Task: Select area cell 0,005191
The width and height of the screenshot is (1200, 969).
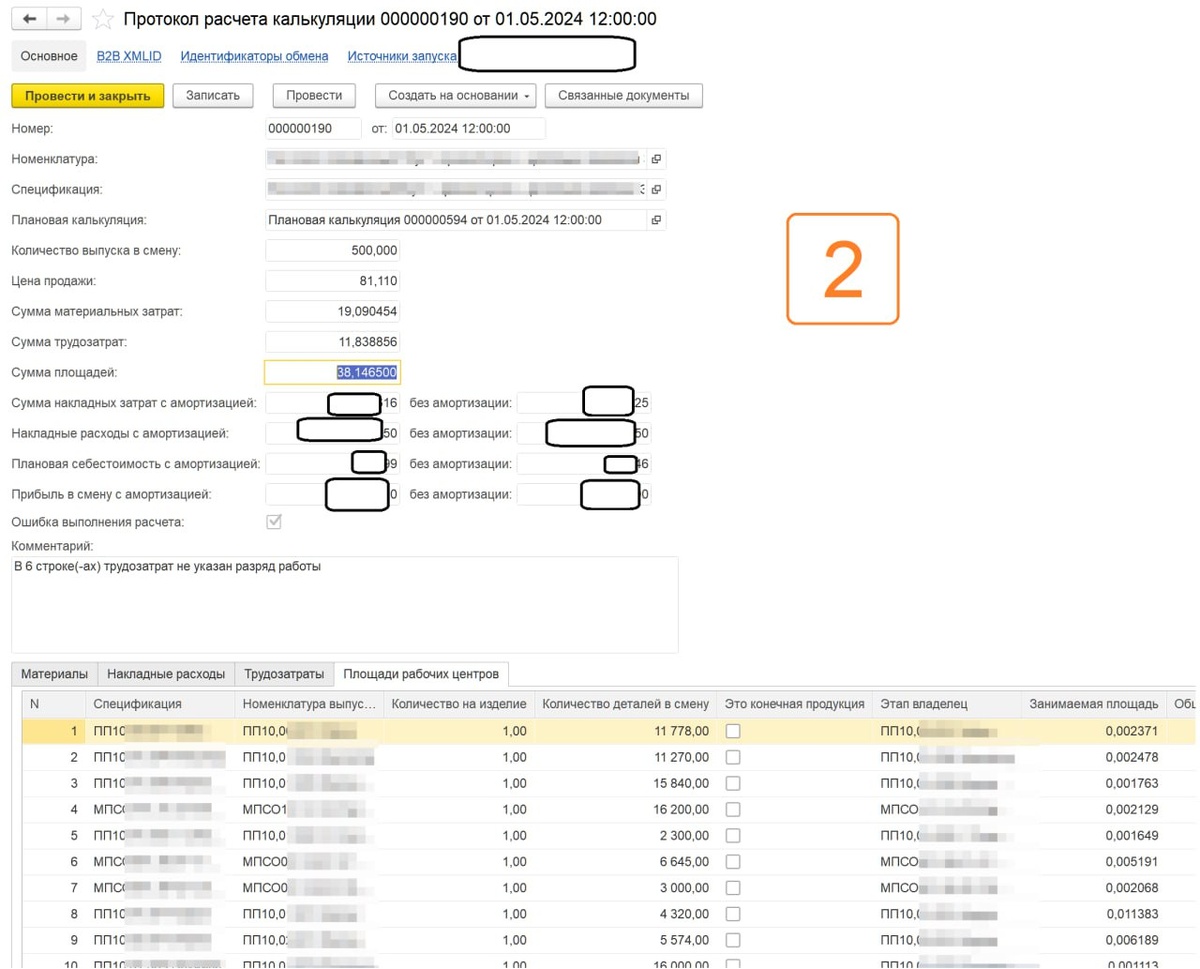Action: click(x=1094, y=862)
